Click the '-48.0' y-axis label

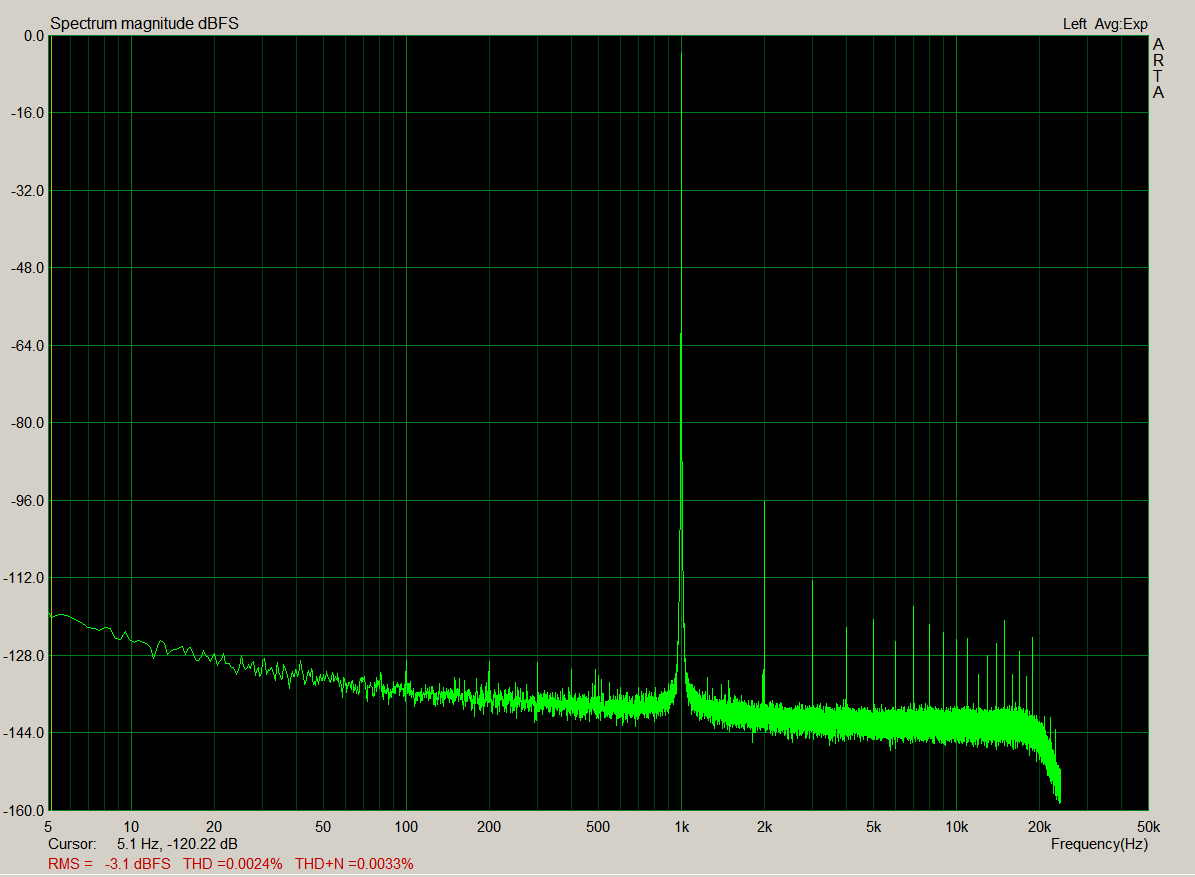pos(27,268)
